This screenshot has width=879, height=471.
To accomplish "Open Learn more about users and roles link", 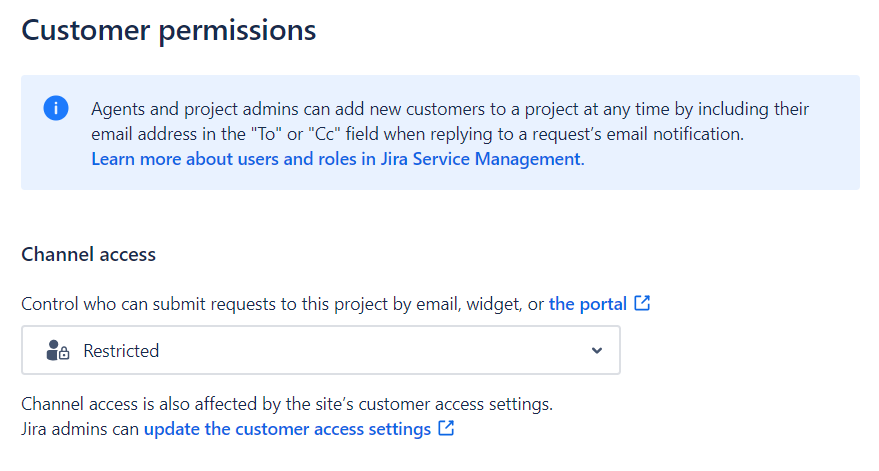I will pos(338,159).
